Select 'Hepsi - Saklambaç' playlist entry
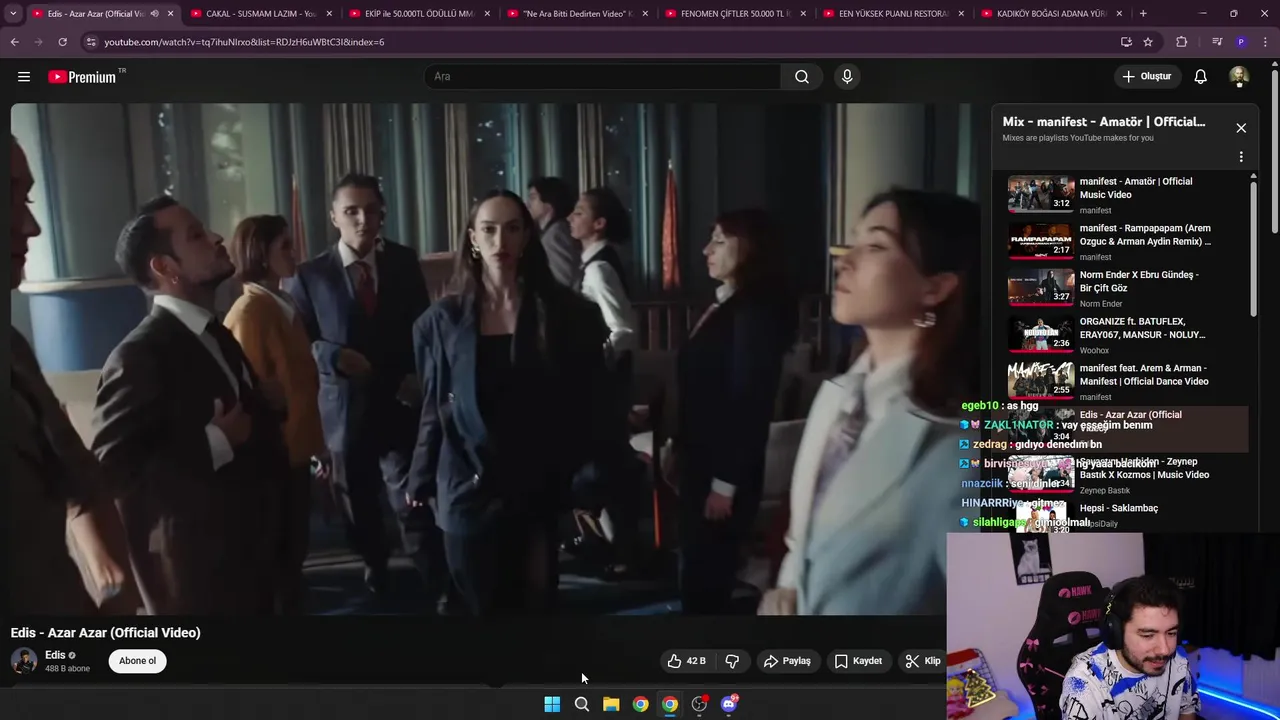Viewport: 1280px width, 720px height. coord(1119,508)
